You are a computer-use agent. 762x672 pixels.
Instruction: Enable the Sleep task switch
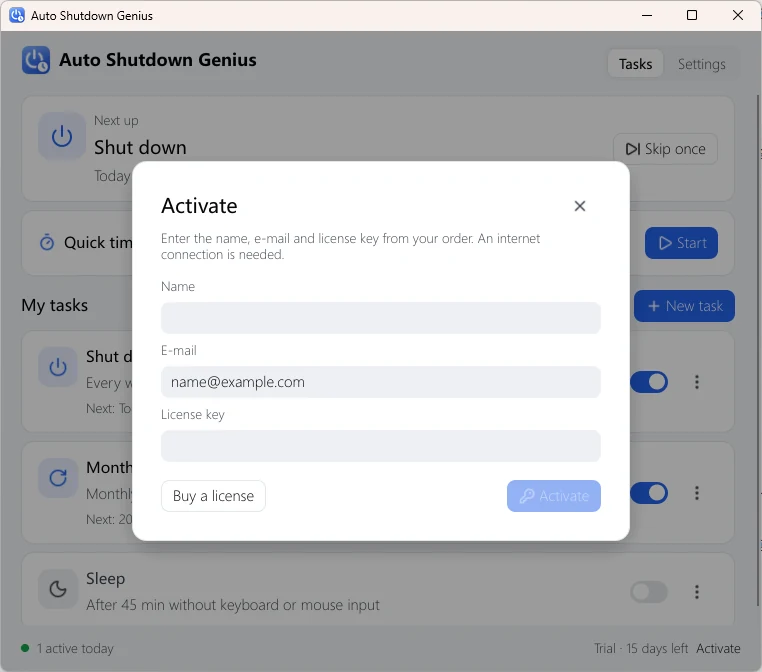coord(649,592)
